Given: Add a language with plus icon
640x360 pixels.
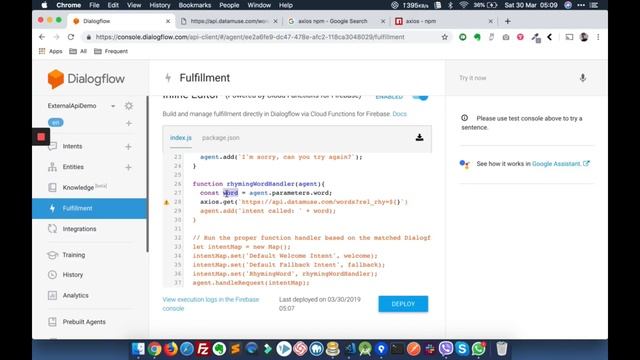Looking at the screenshot, I should (x=129, y=123).
